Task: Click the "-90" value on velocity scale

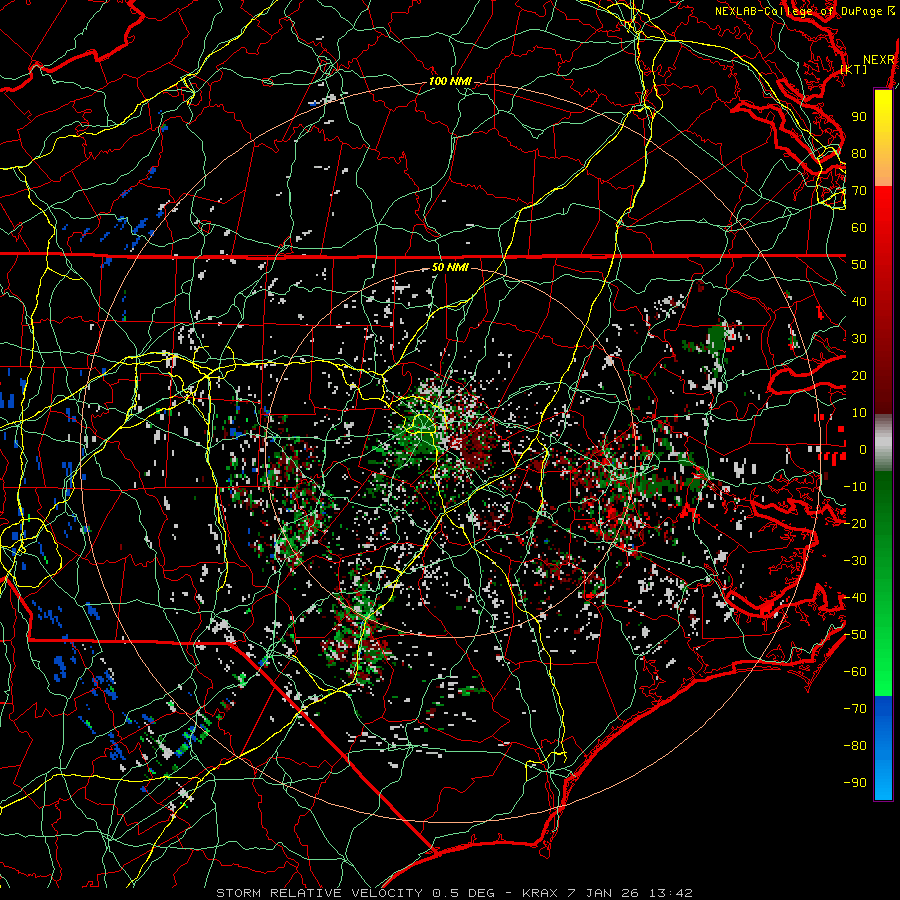Action: pos(855,783)
